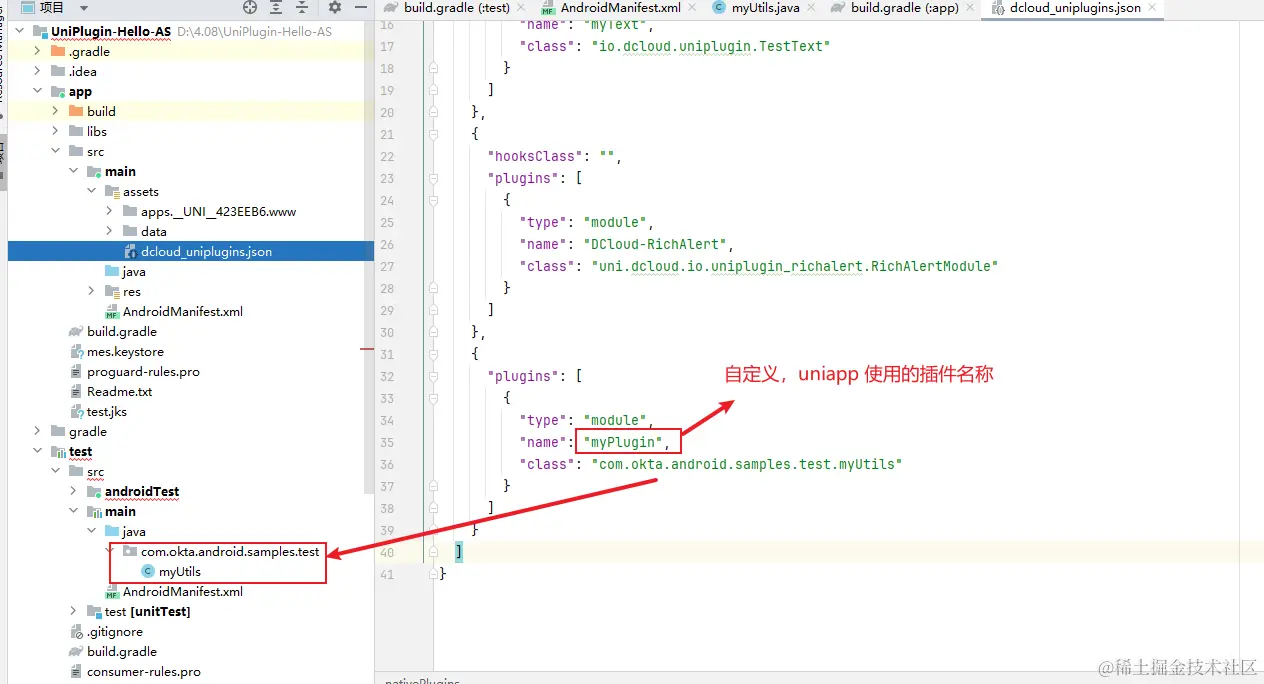The width and height of the screenshot is (1264, 684).
Task: Close the myUtils.java tab
Action: (x=811, y=7)
